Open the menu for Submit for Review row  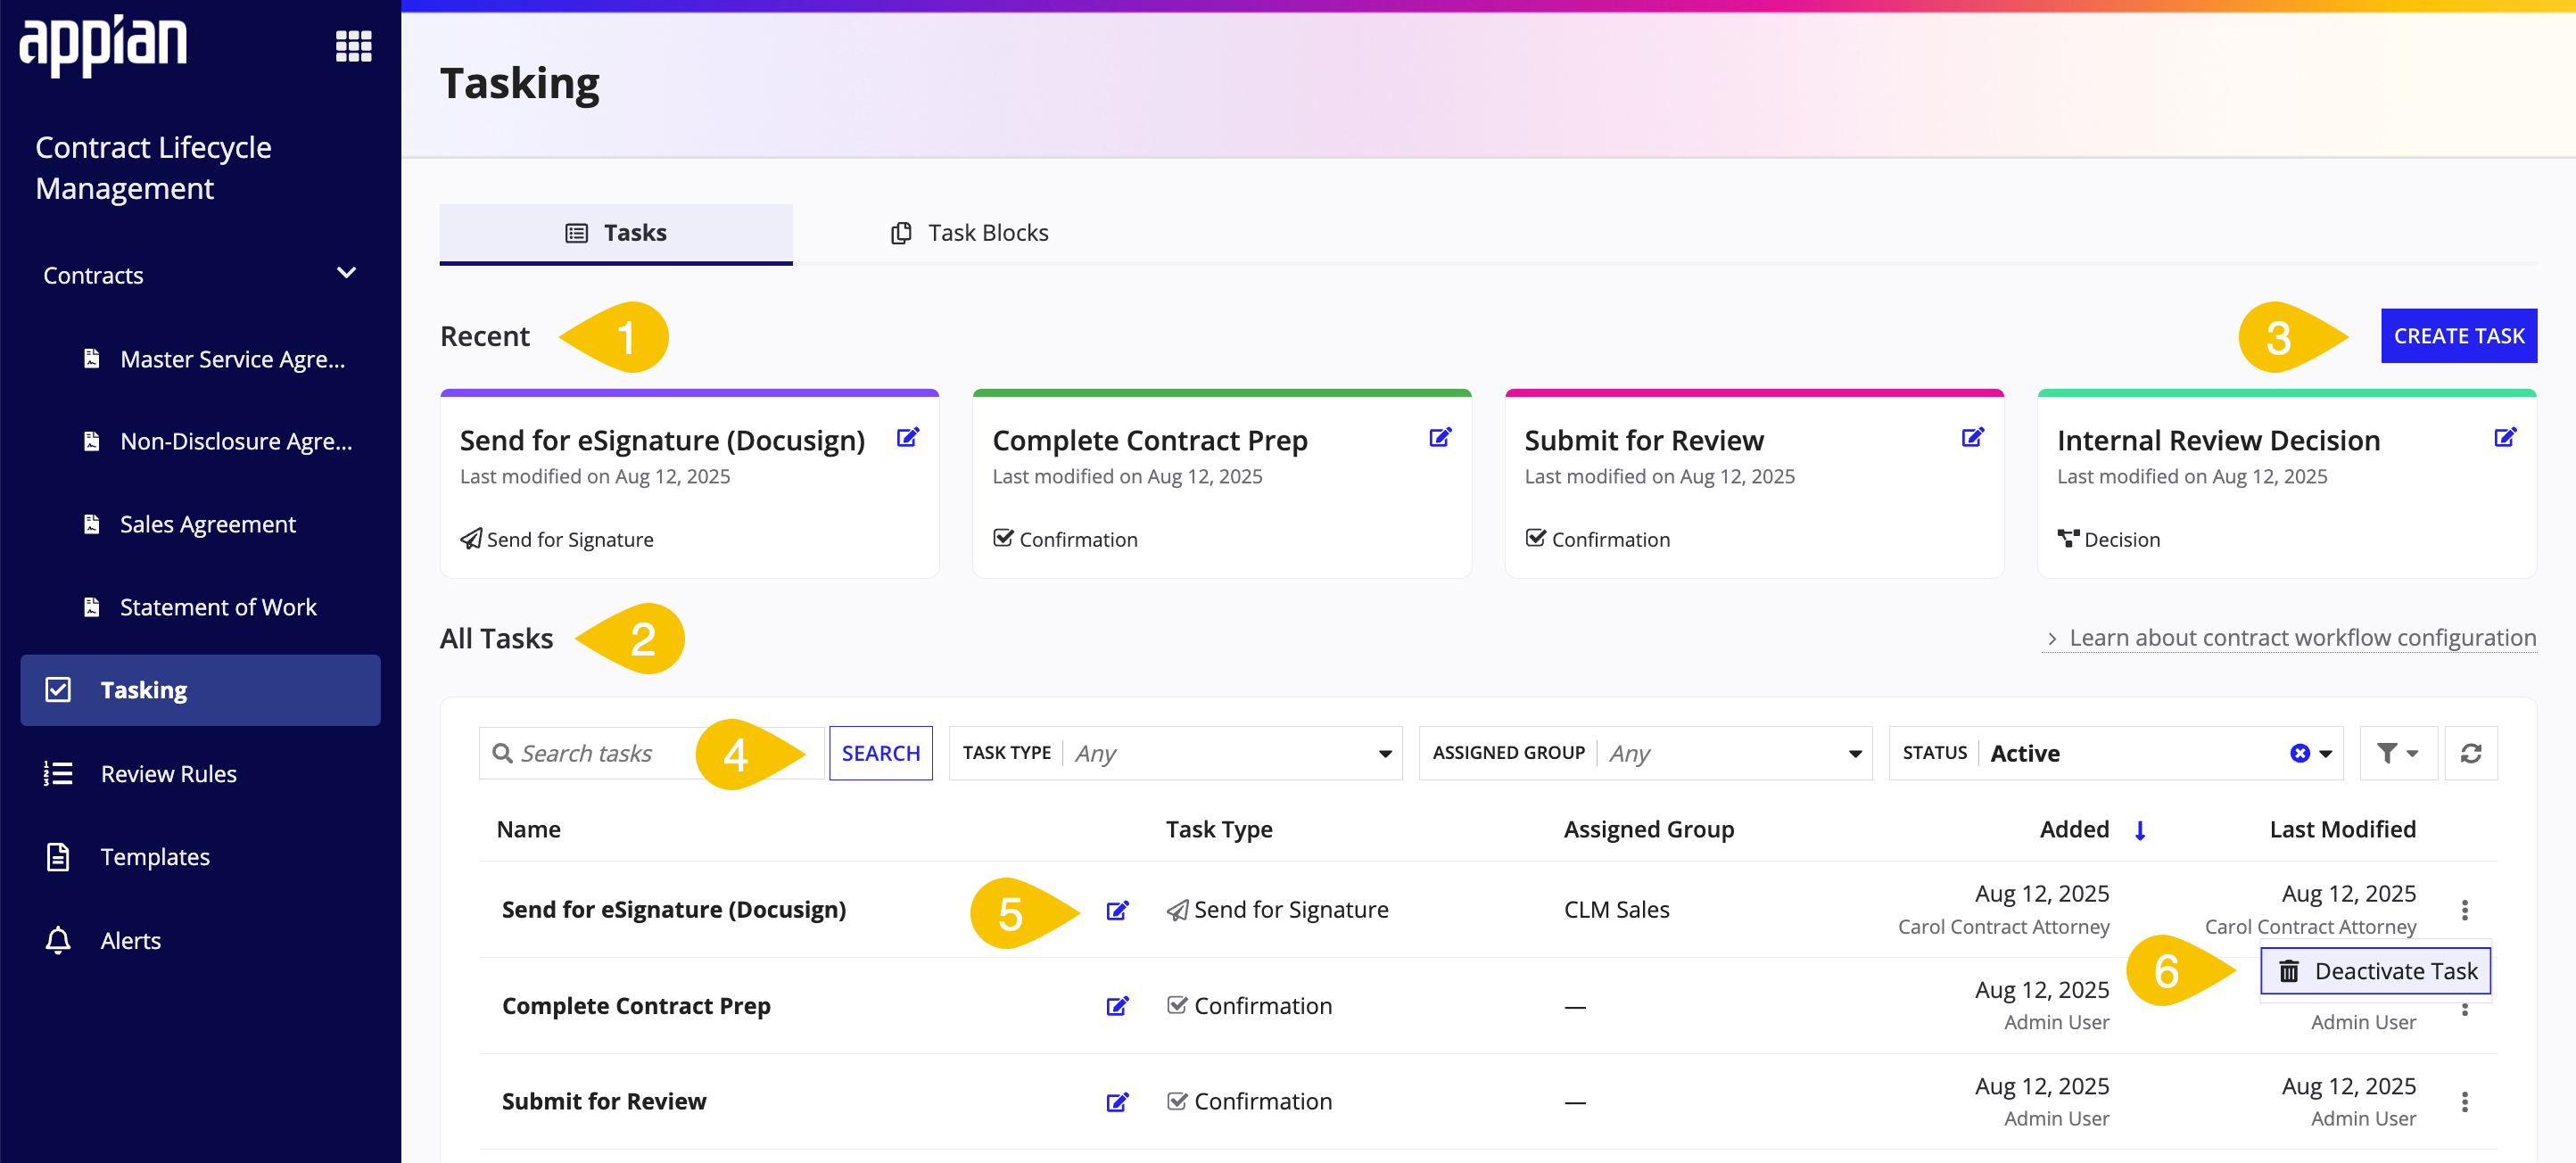pyautogui.click(x=2464, y=1102)
